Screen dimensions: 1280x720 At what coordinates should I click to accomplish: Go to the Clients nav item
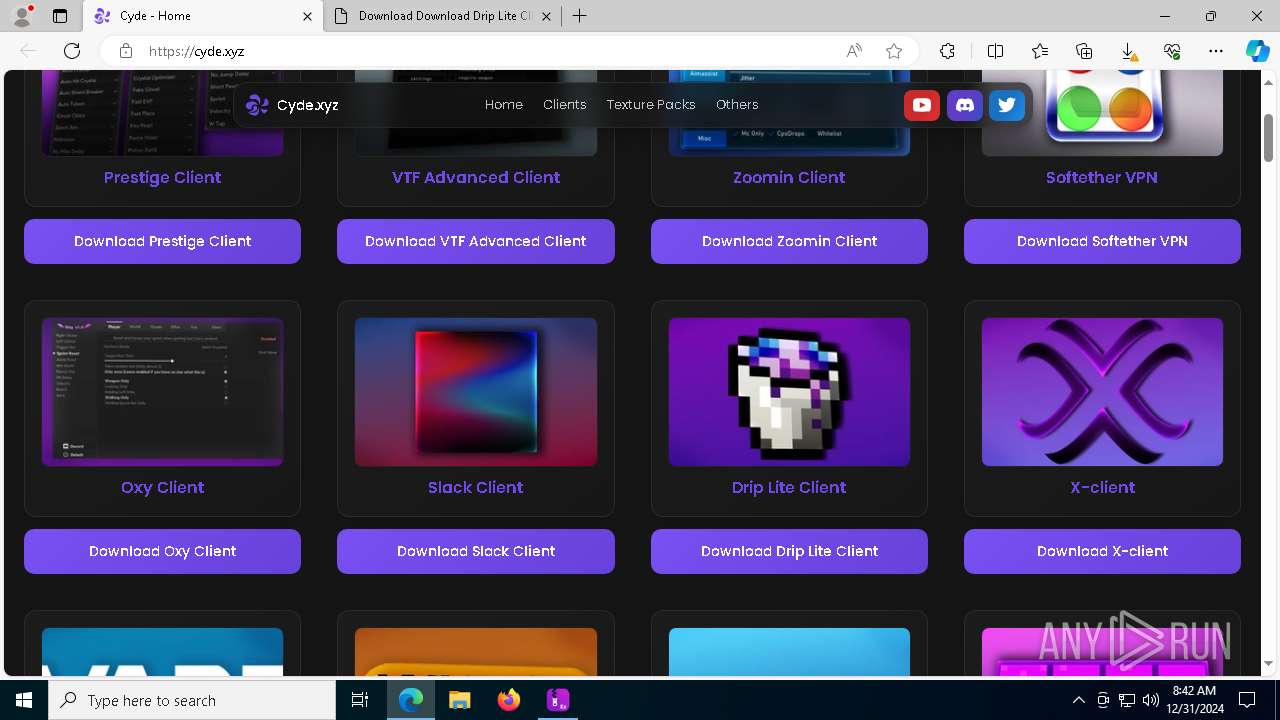565,105
